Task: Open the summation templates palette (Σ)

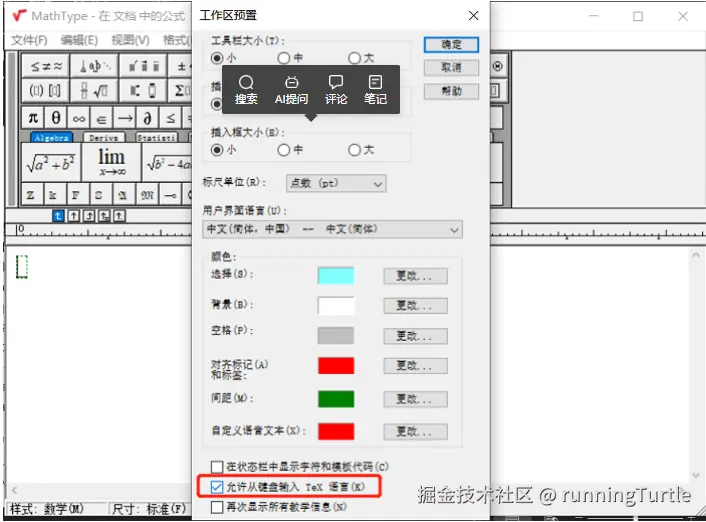Action: pyautogui.click(x=181, y=91)
